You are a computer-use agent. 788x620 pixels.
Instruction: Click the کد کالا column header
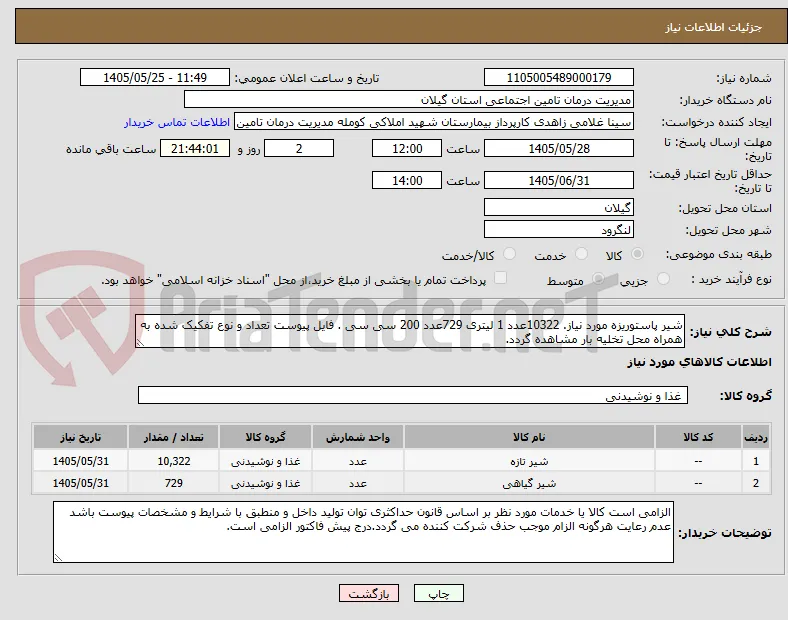(698, 437)
